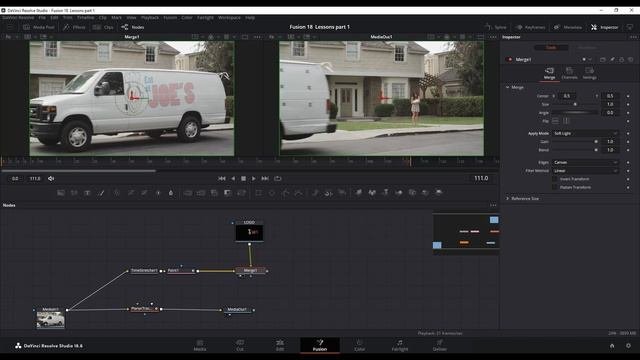Go to first frame button
This screenshot has width=640, height=360.
(x=222, y=178)
